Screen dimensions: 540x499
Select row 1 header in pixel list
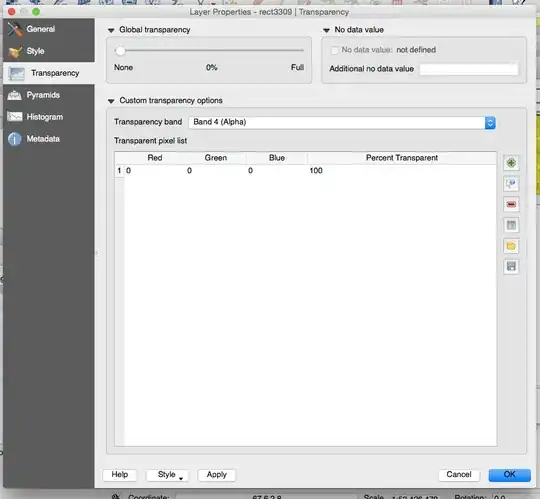[119, 170]
